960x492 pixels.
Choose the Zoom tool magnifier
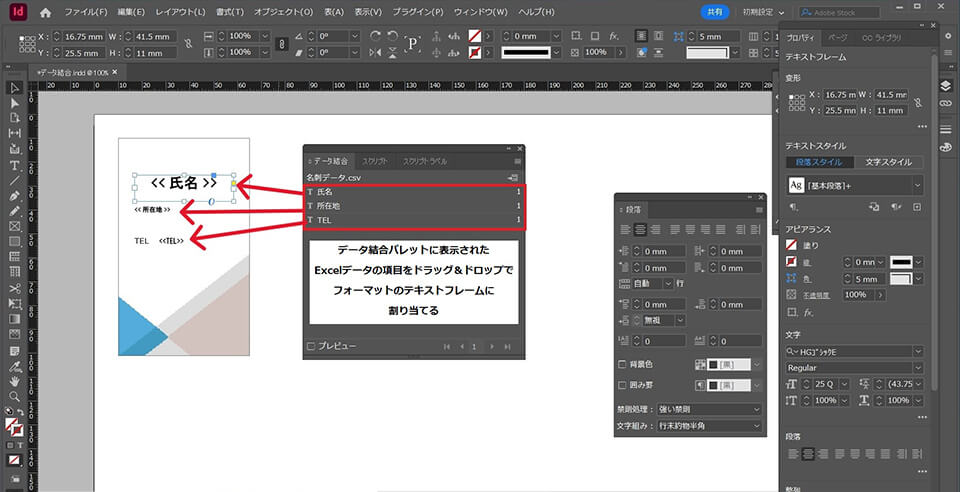pyautogui.click(x=15, y=396)
